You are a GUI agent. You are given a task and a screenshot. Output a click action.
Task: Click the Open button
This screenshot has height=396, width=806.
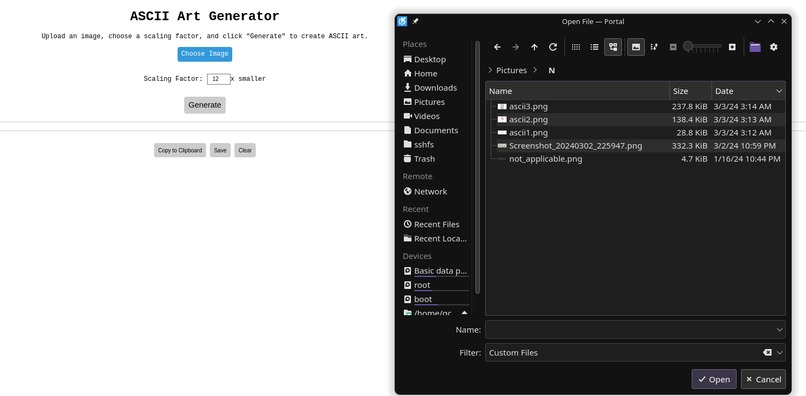[x=713, y=379]
